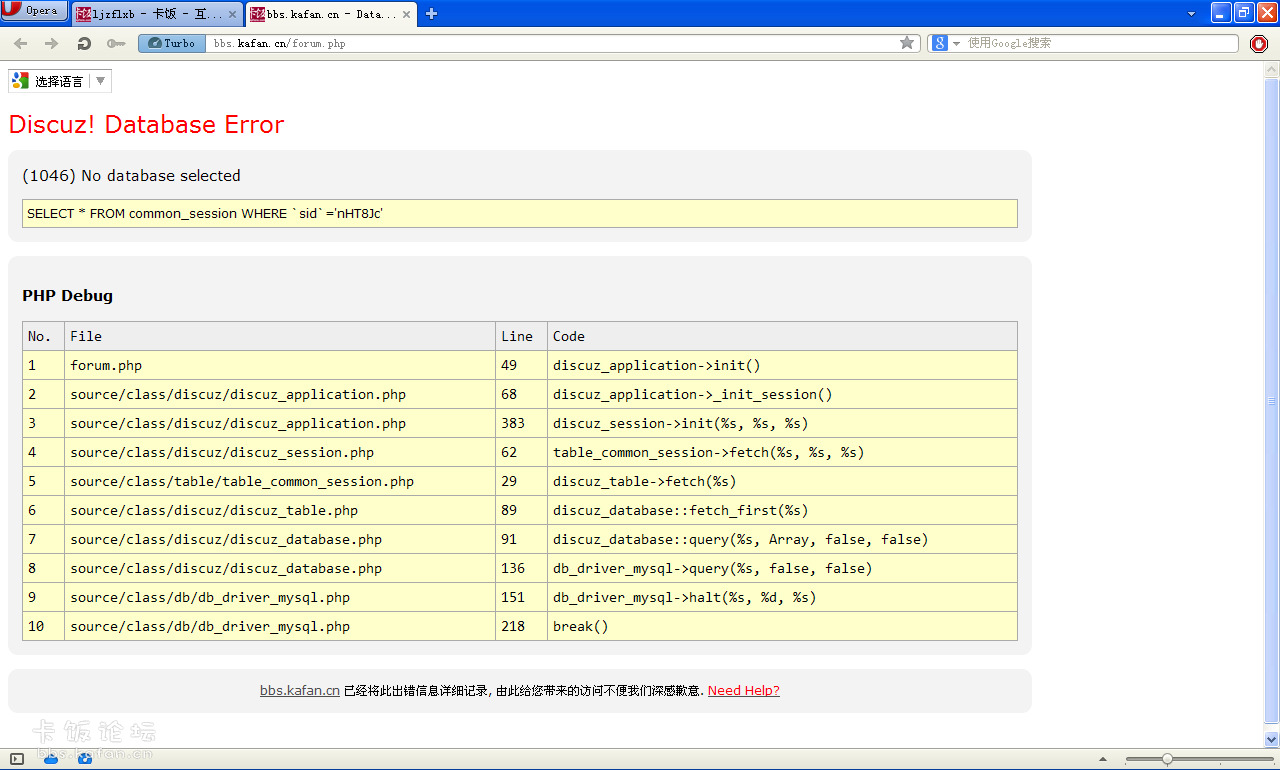This screenshot has width=1280, height=770.
Task: Bookmark the page with the star icon
Action: [x=907, y=43]
